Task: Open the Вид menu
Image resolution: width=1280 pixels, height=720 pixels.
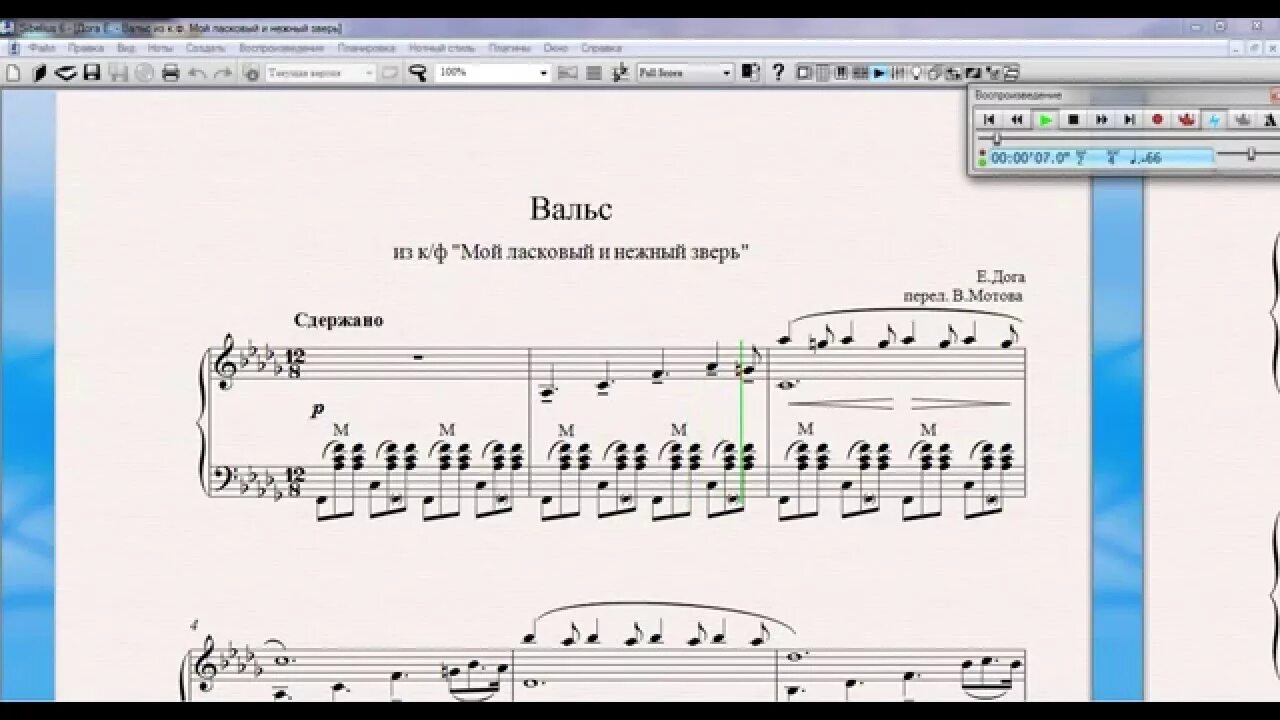Action: (x=126, y=47)
